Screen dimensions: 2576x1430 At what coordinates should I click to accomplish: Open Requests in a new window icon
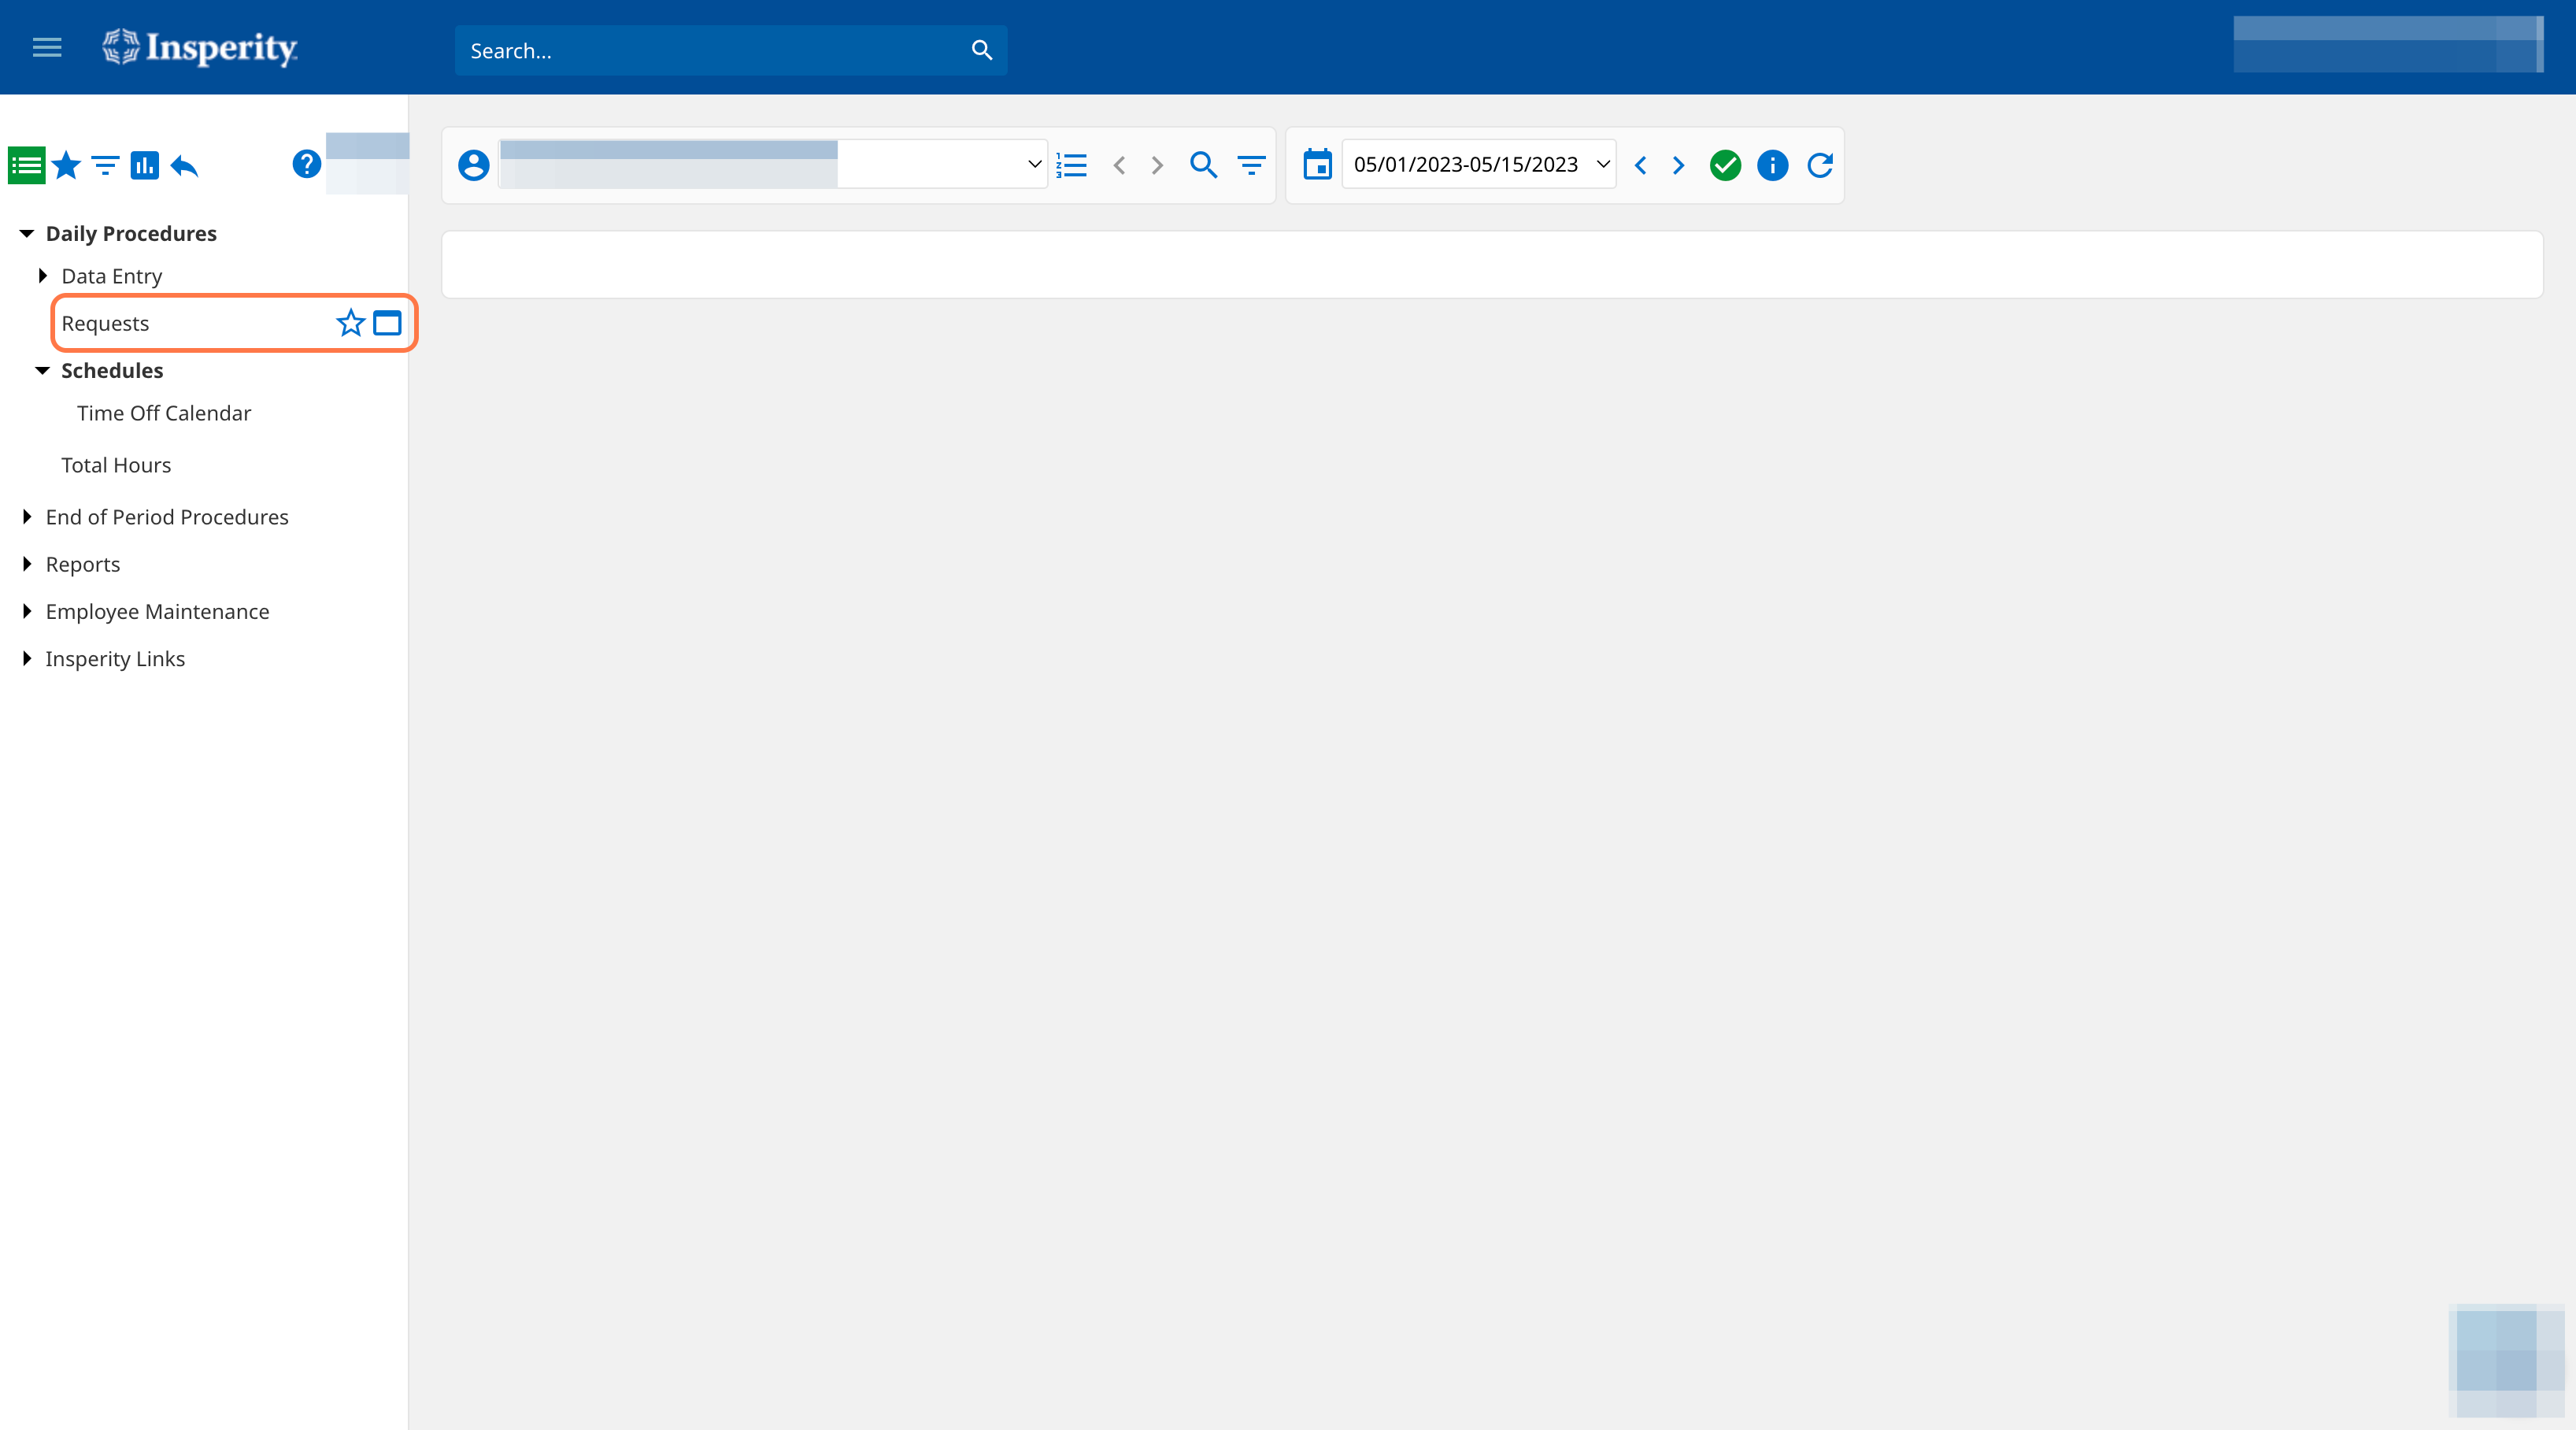(387, 323)
